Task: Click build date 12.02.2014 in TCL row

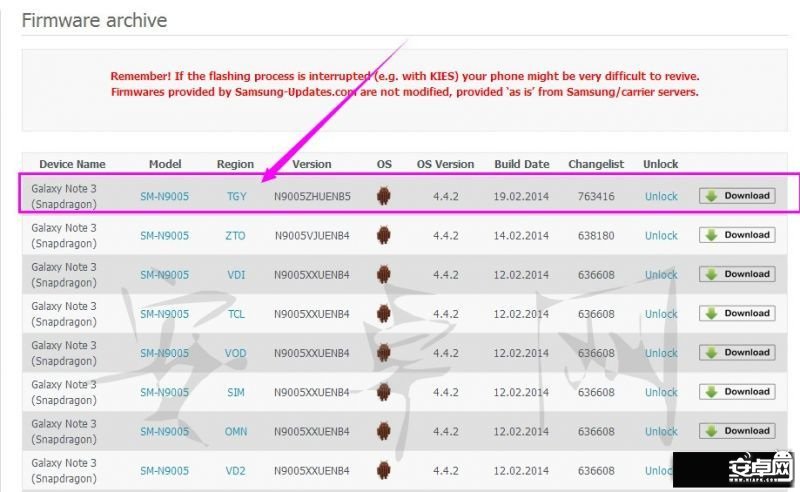Action: pyautogui.click(x=521, y=314)
